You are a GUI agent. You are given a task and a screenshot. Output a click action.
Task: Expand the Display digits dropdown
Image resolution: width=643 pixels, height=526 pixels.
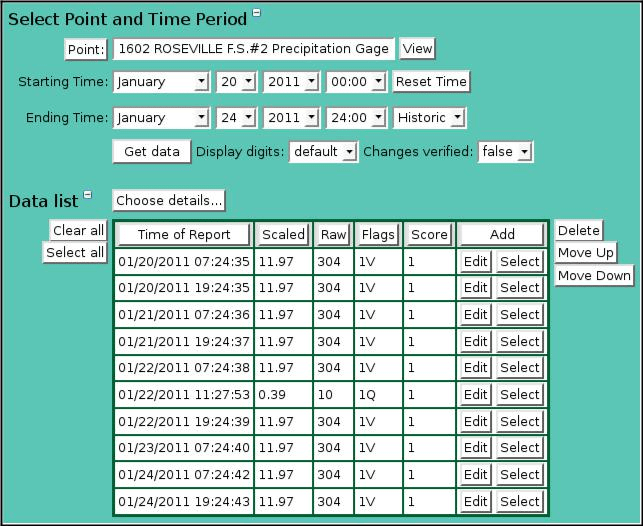pyautogui.click(x=323, y=151)
